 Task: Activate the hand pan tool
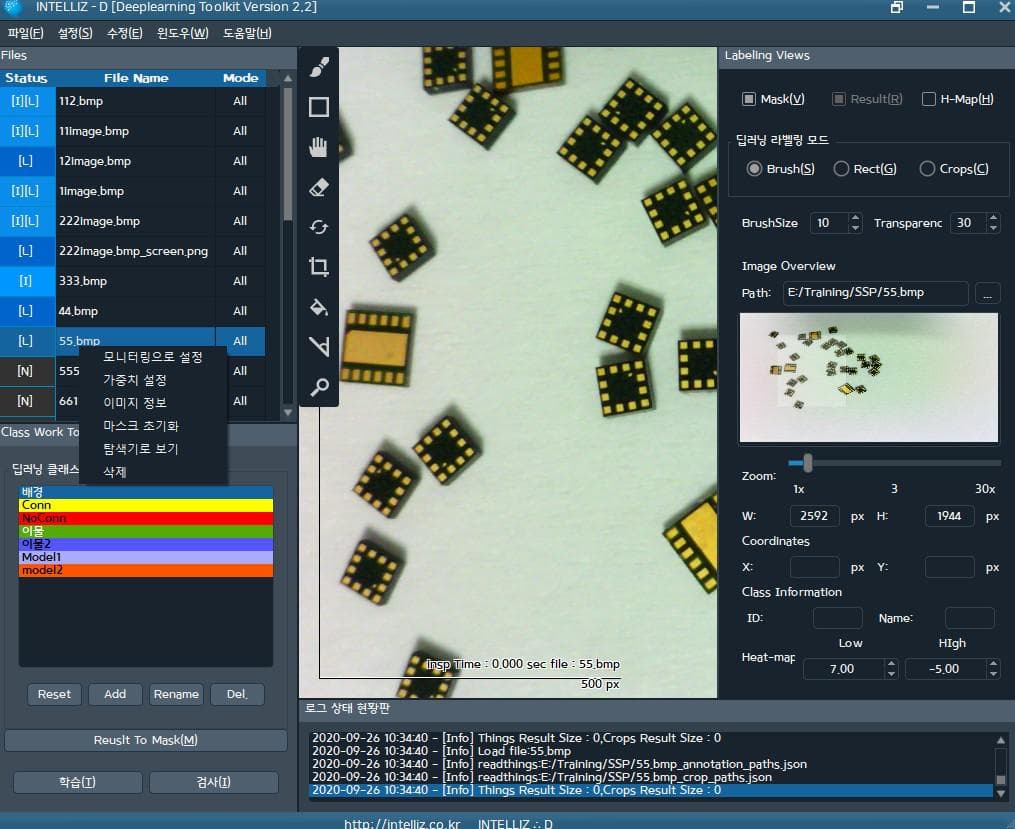[x=318, y=147]
